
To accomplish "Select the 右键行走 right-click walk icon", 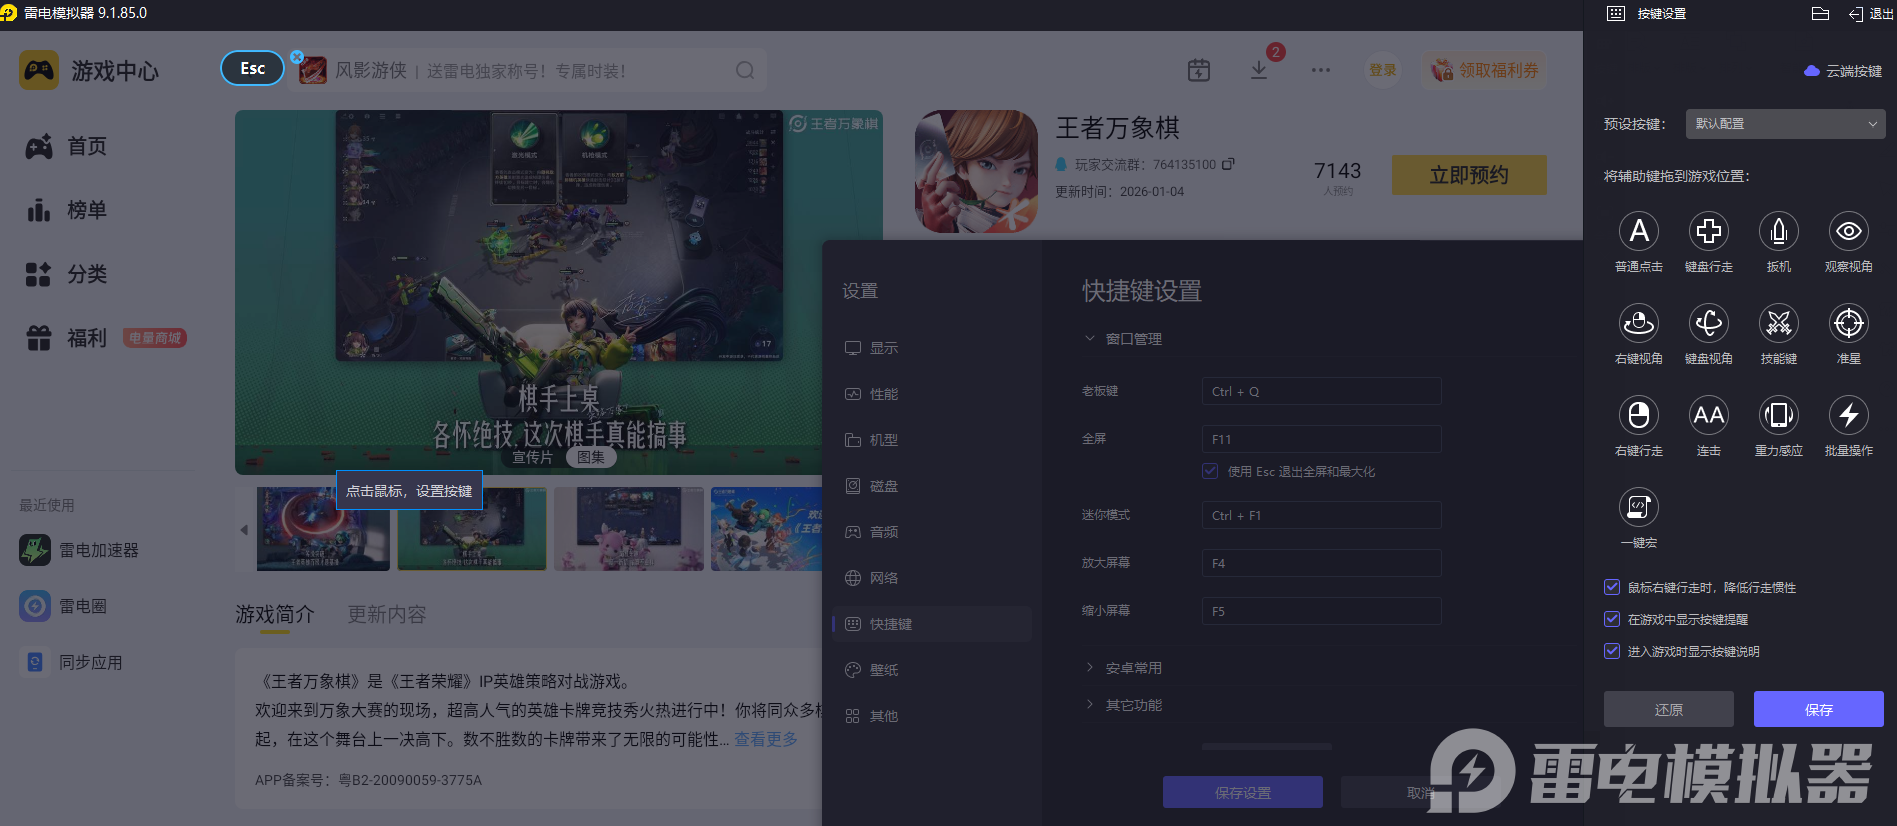I will click(1638, 415).
